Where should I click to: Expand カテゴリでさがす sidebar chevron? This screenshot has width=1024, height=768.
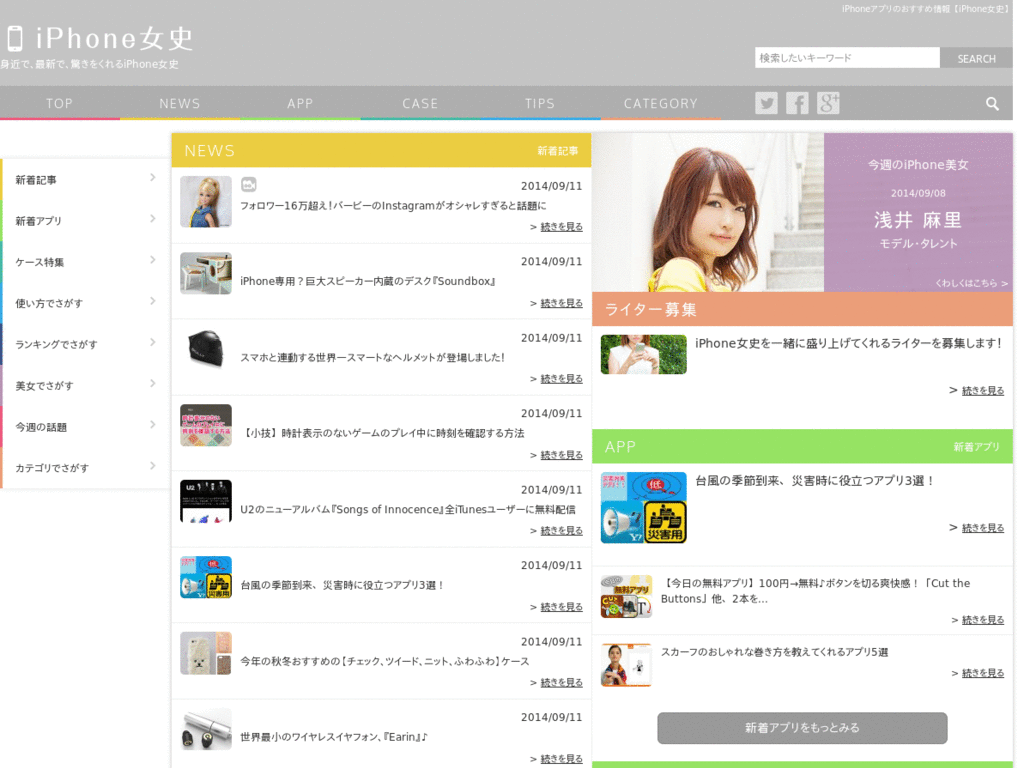pyautogui.click(x=152, y=466)
